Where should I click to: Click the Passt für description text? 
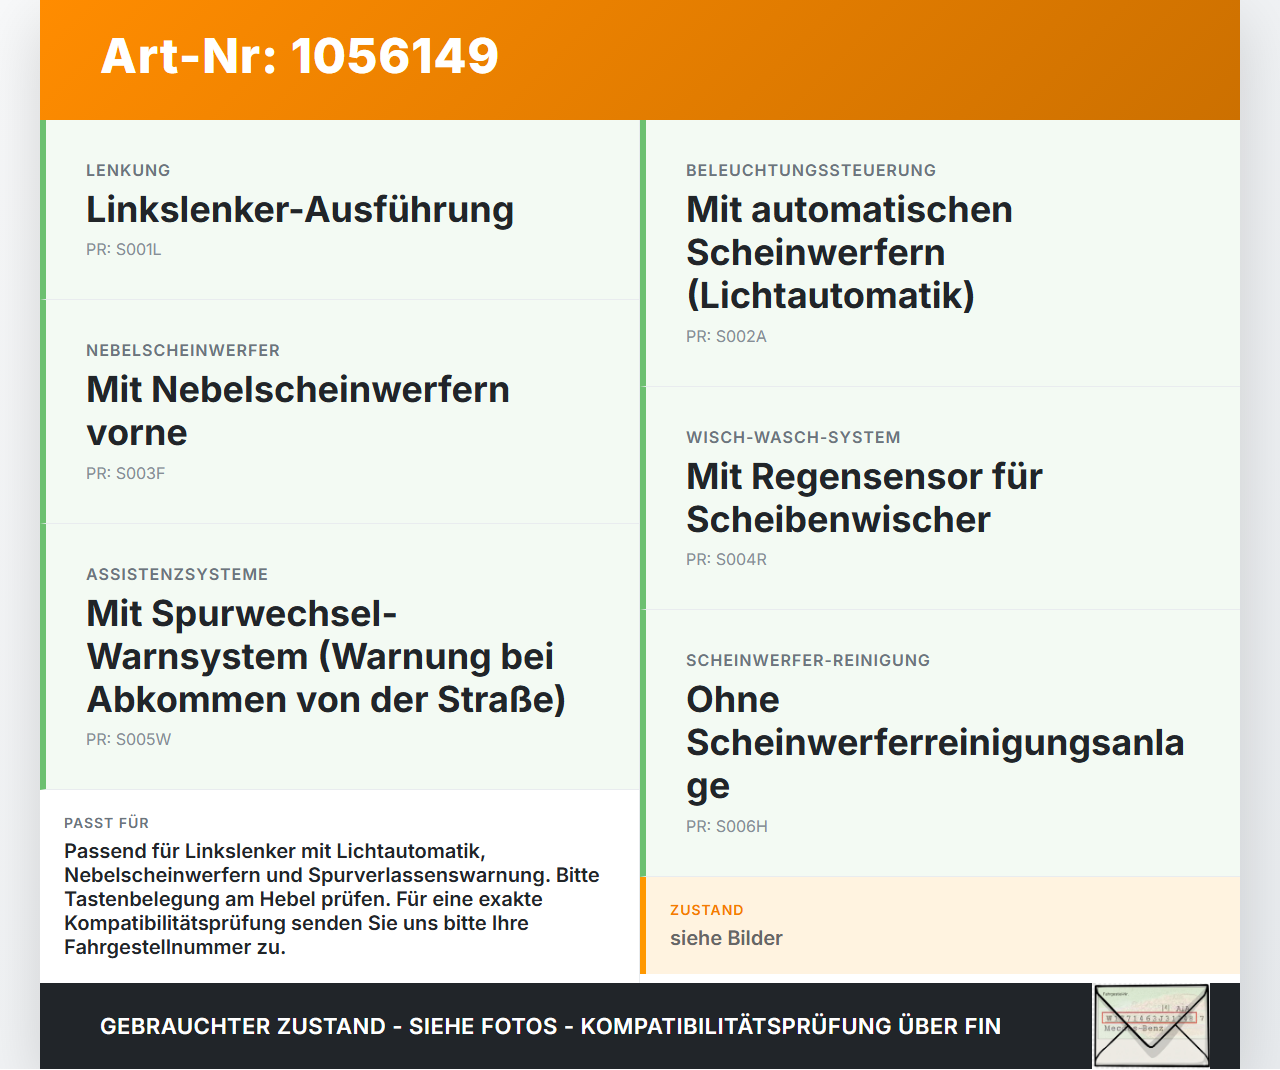click(332, 899)
